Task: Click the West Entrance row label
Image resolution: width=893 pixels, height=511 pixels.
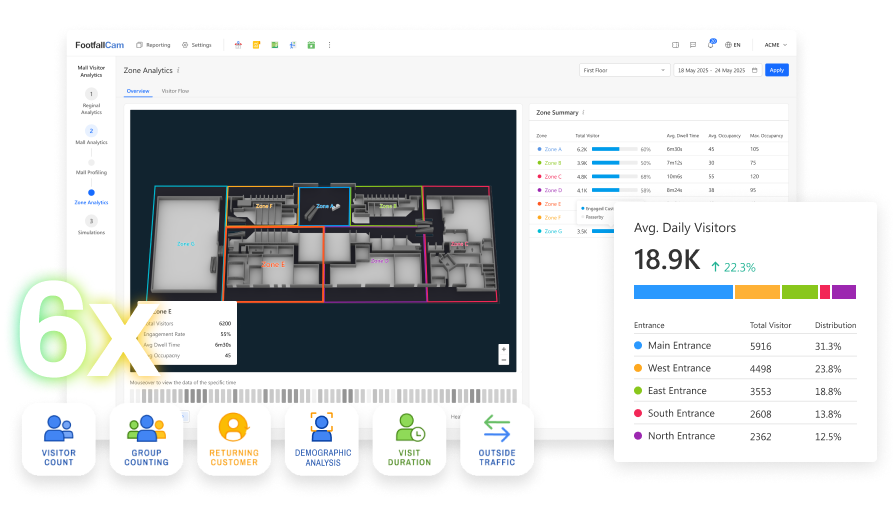Action: pos(679,369)
